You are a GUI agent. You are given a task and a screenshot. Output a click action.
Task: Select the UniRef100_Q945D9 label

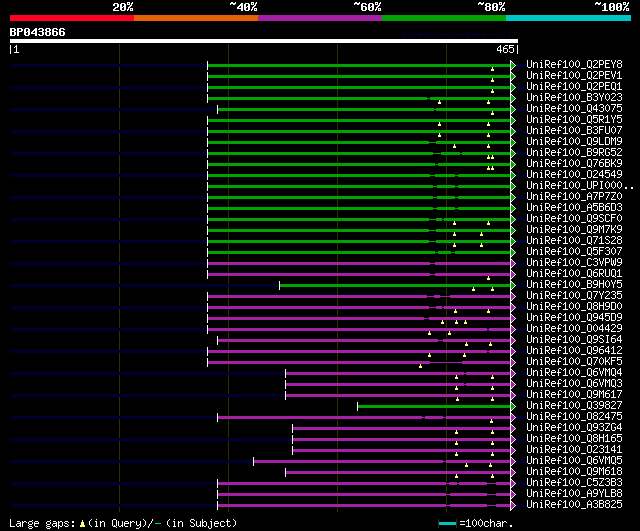pyautogui.click(x=574, y=318)
